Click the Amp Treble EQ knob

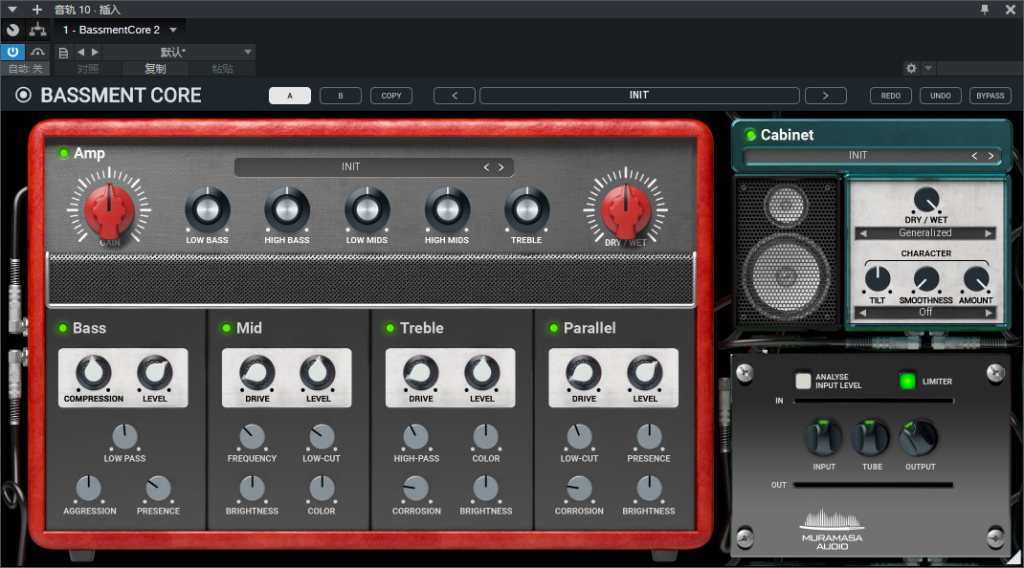click(x=526, y=210)
